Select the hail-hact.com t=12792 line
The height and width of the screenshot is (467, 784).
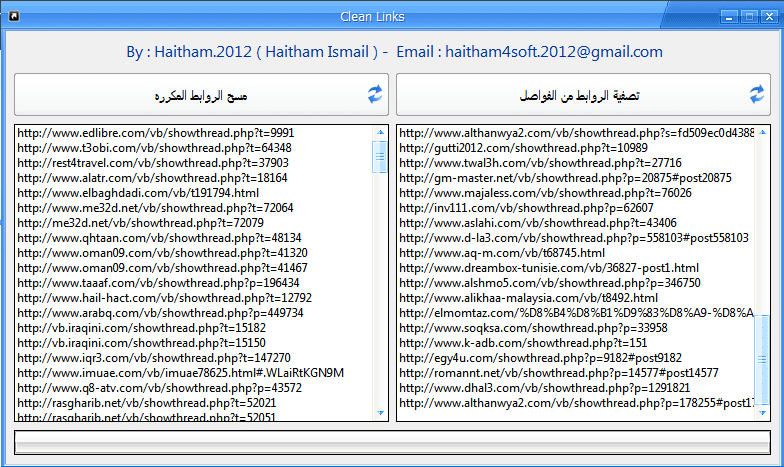[164, 298]
